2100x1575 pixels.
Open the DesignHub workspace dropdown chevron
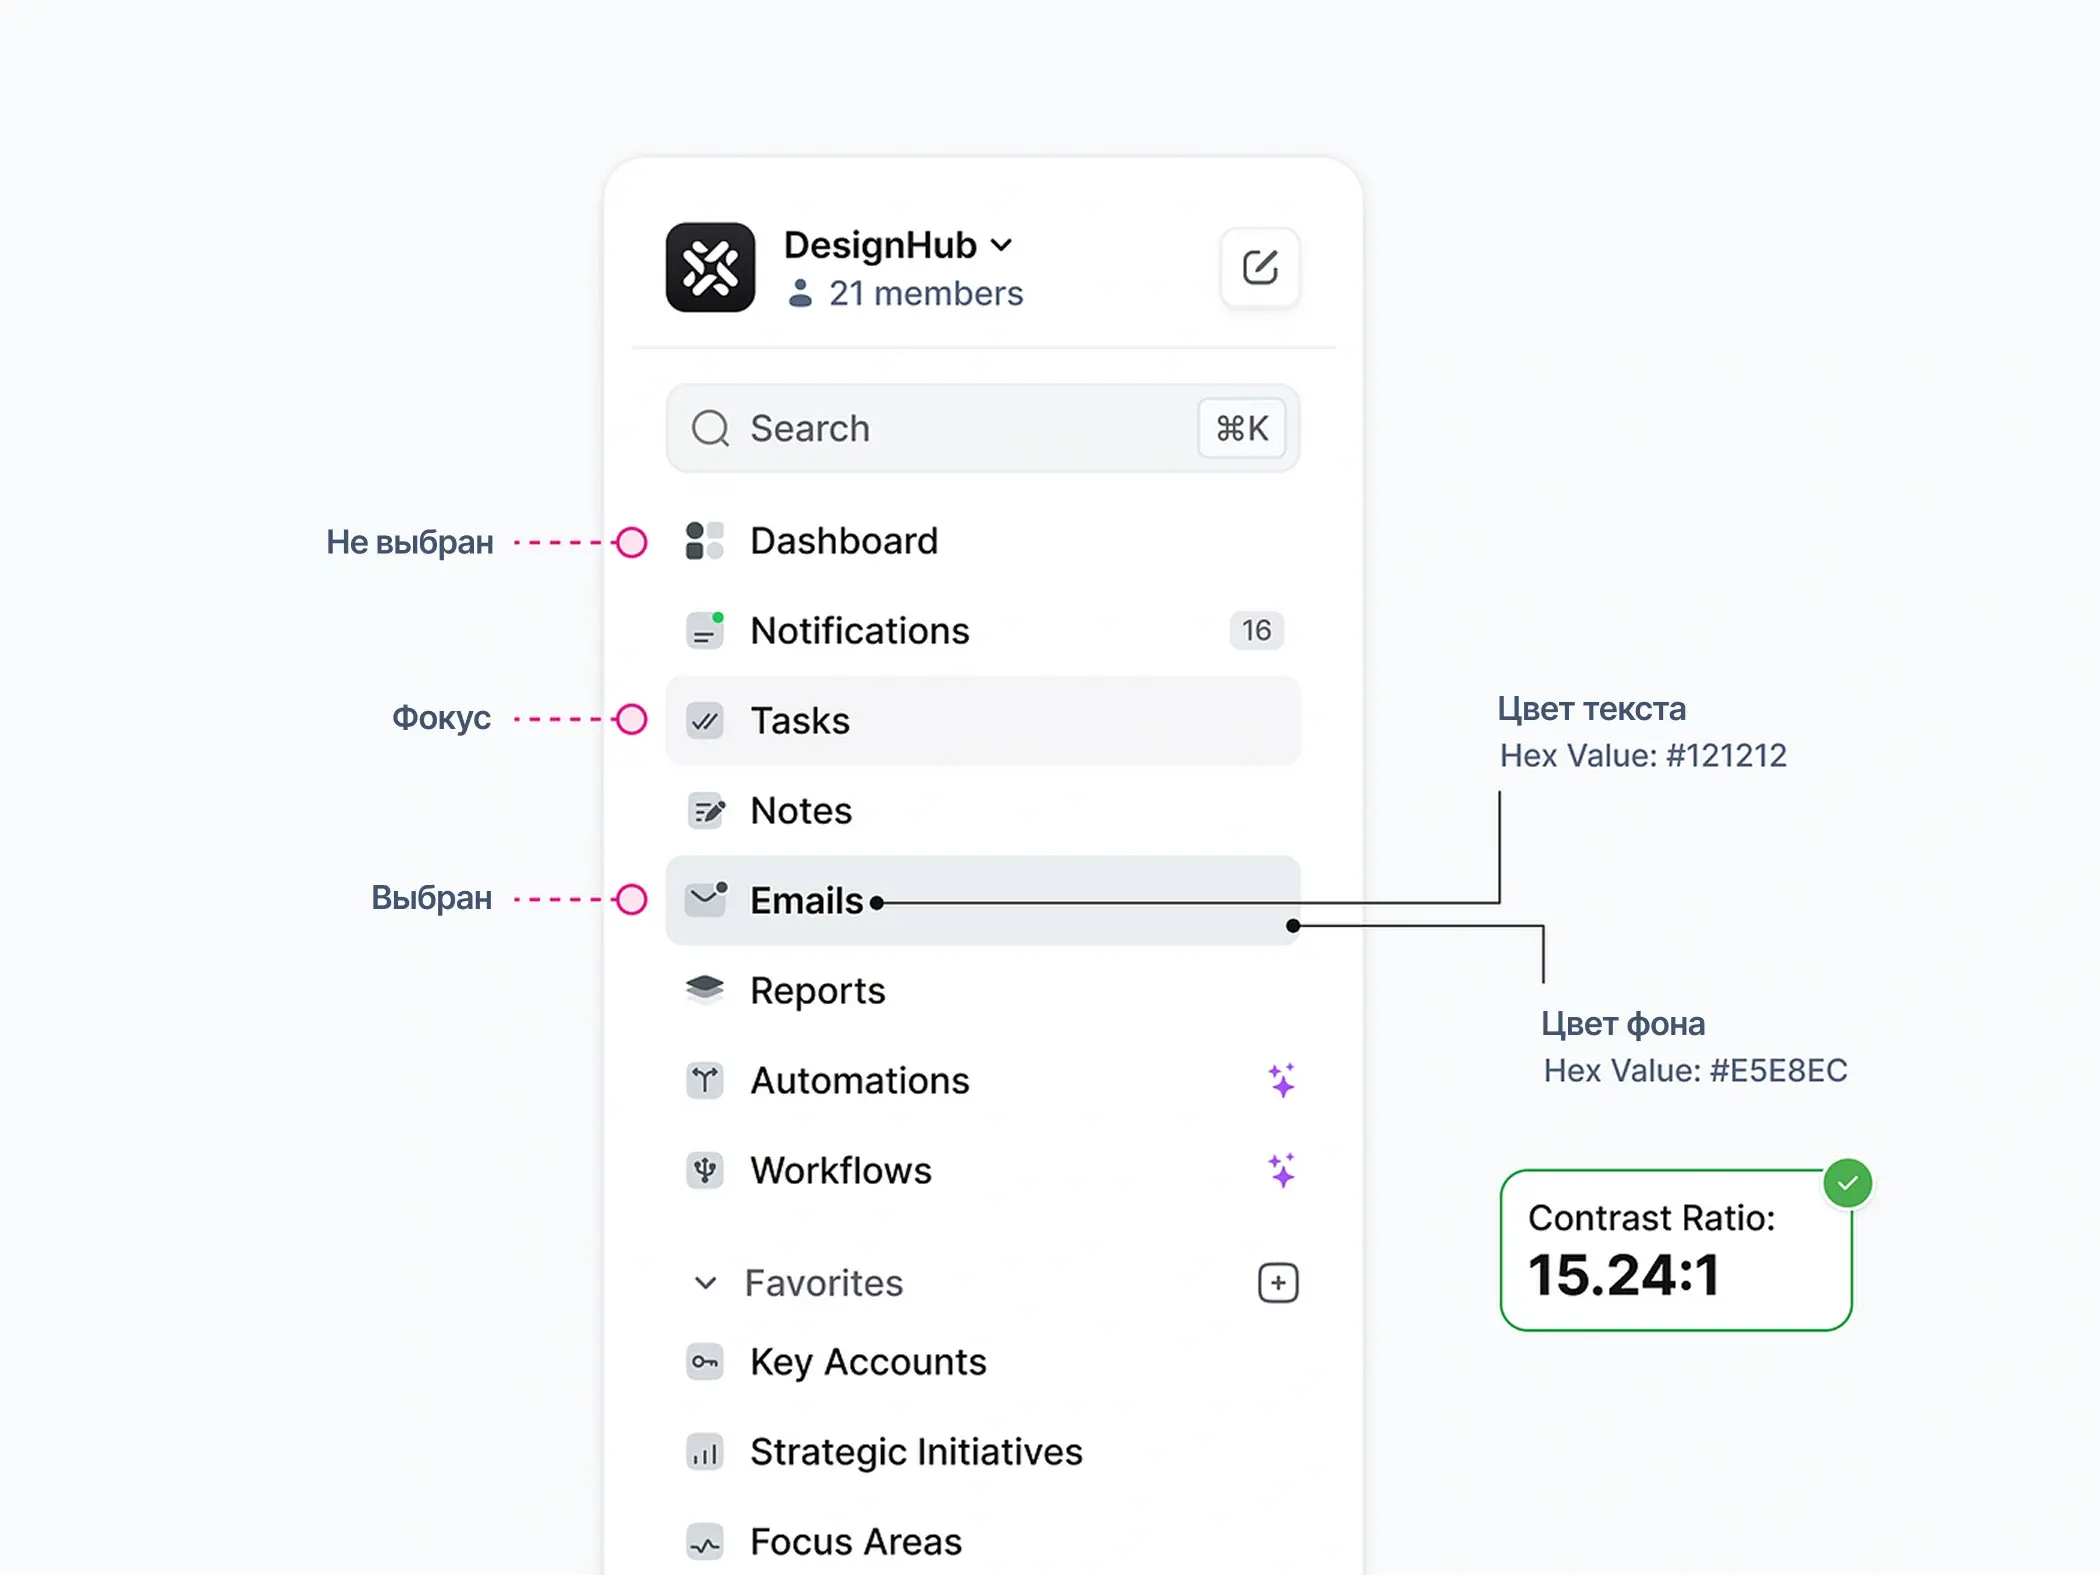(1002, 245)
